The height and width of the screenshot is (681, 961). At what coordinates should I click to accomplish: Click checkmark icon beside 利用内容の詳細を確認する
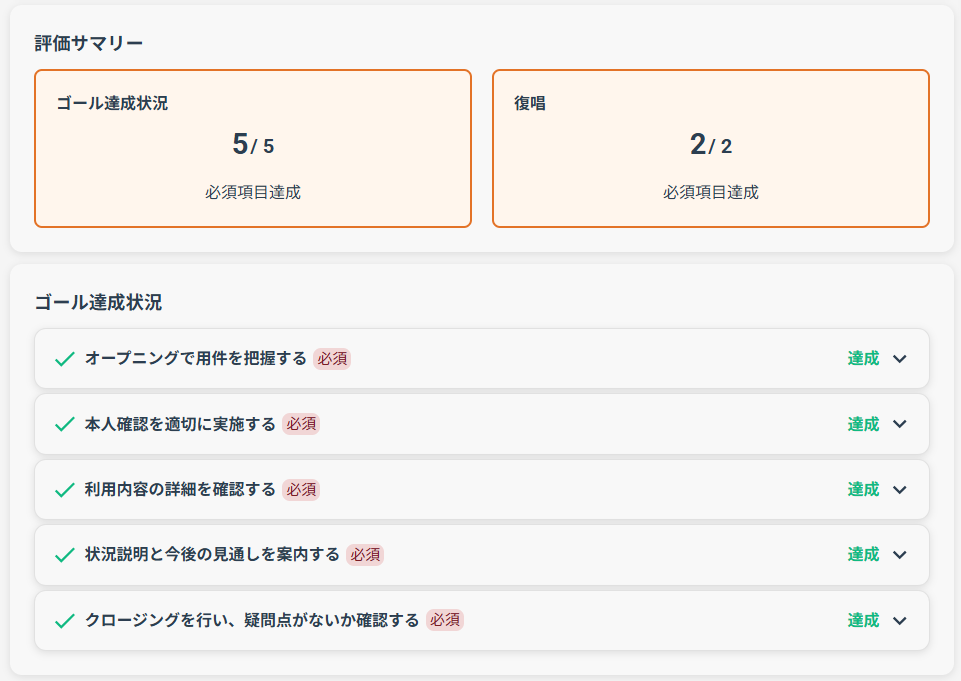click(x=65, y=490)
